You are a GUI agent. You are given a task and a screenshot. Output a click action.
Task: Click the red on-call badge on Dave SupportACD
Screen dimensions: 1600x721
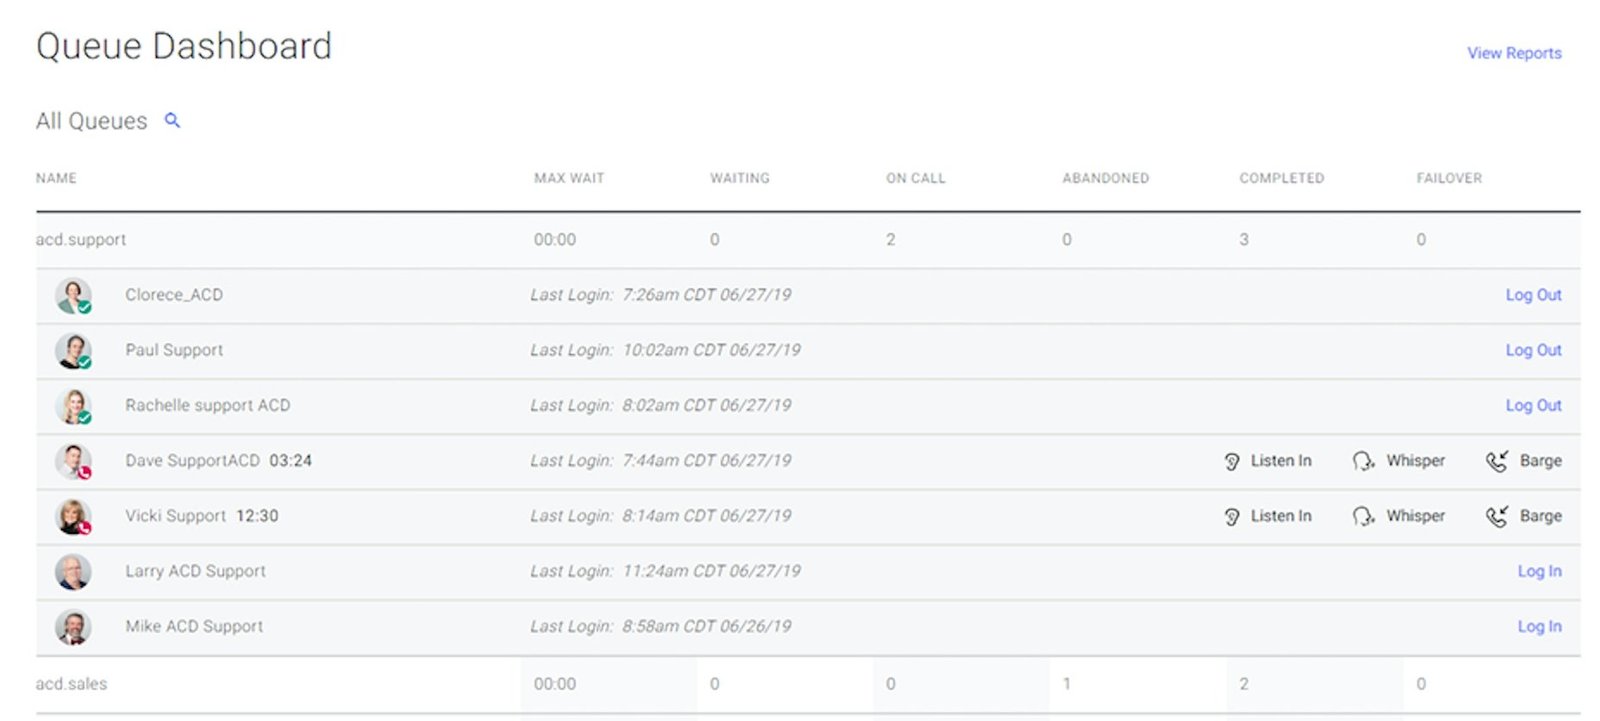click(86, 474)
